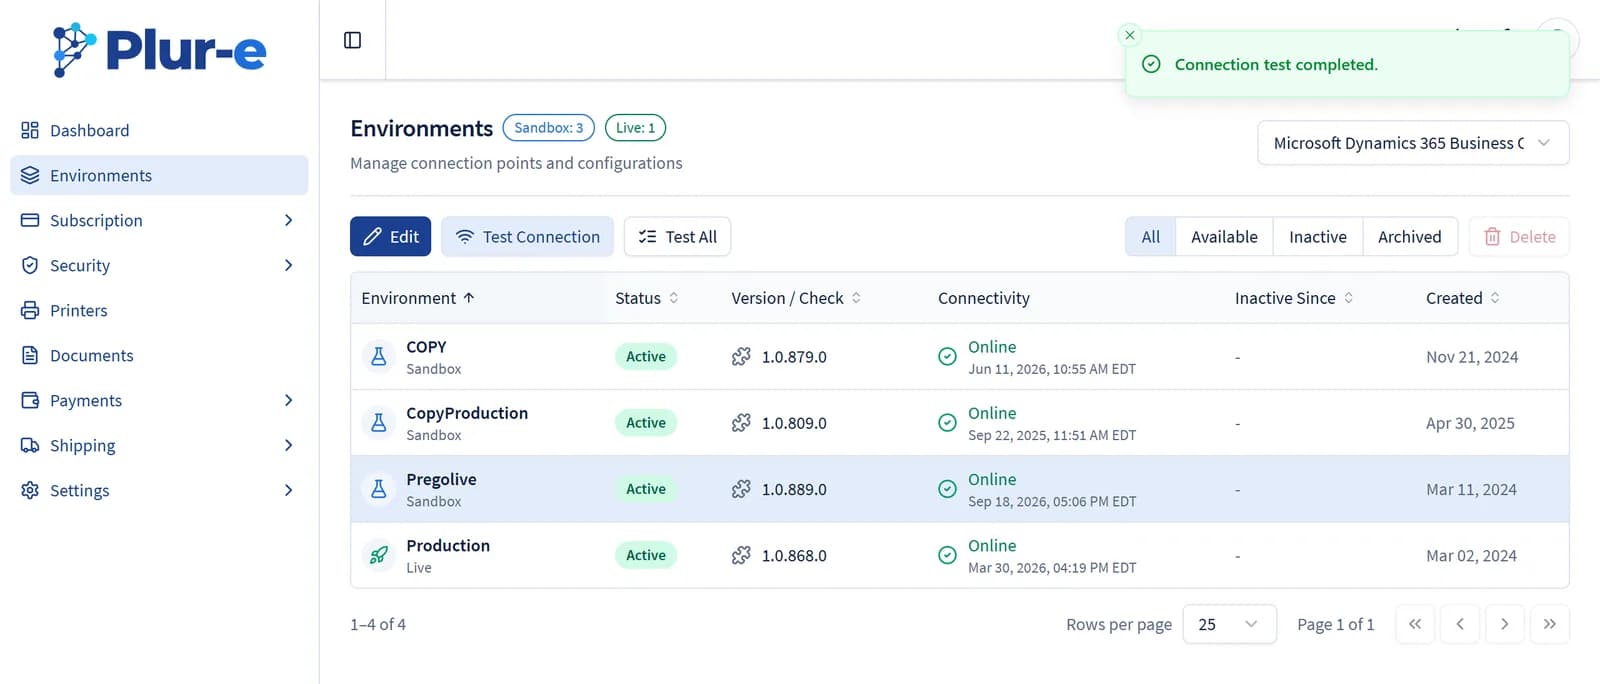The width and height of the screenshot is (1600, 684).
Task: Click the version icon beside 1.0.879.0
Action: tap(741, 357)
